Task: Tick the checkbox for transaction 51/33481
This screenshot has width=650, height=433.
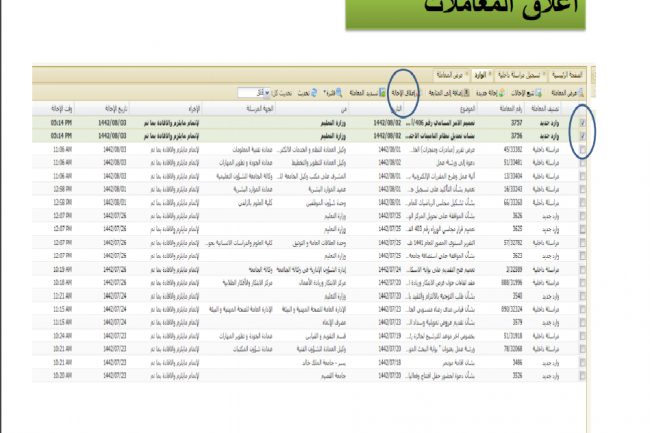Action: tap(582, 162)
